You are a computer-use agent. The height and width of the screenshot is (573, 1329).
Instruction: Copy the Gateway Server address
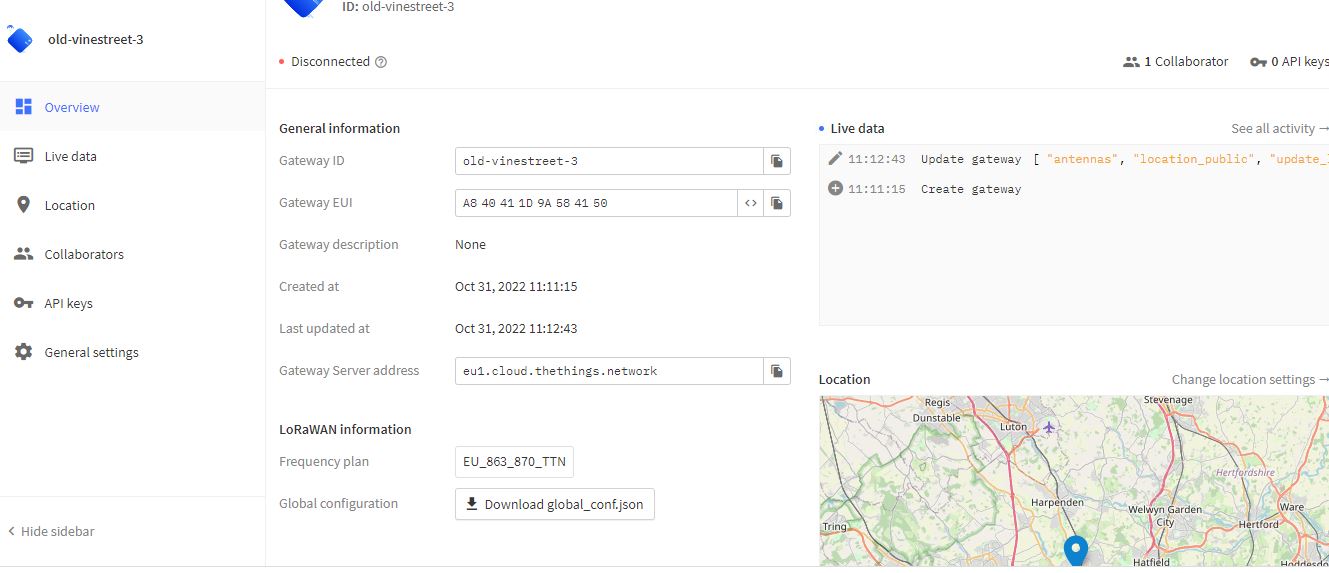tap(776, 371)
